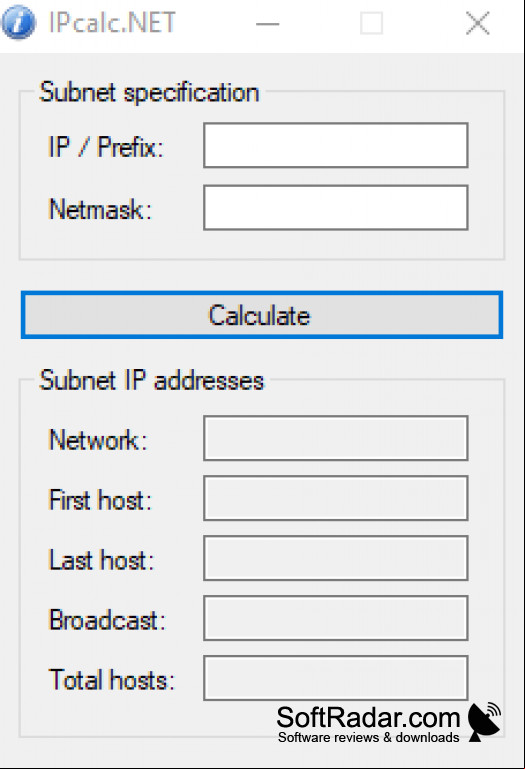
Task: Click the 'Software reviews & downloads' tagline
Action: (x=368, y=737)
